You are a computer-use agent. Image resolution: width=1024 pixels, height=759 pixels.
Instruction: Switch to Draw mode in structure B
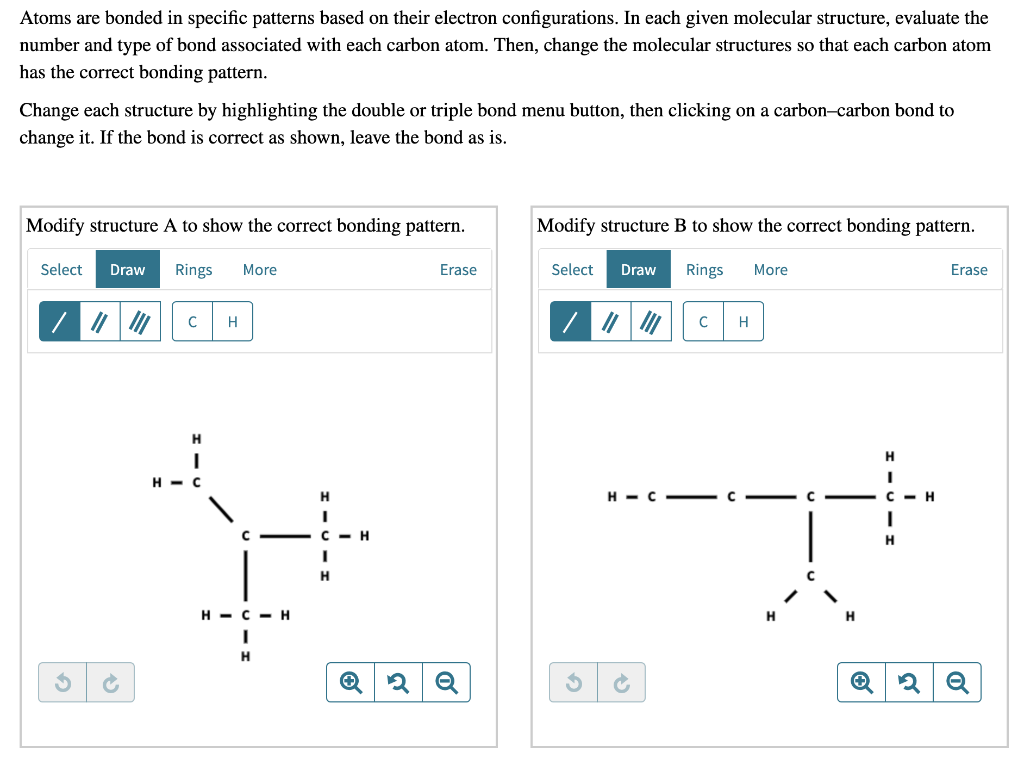tap(638, 269)
